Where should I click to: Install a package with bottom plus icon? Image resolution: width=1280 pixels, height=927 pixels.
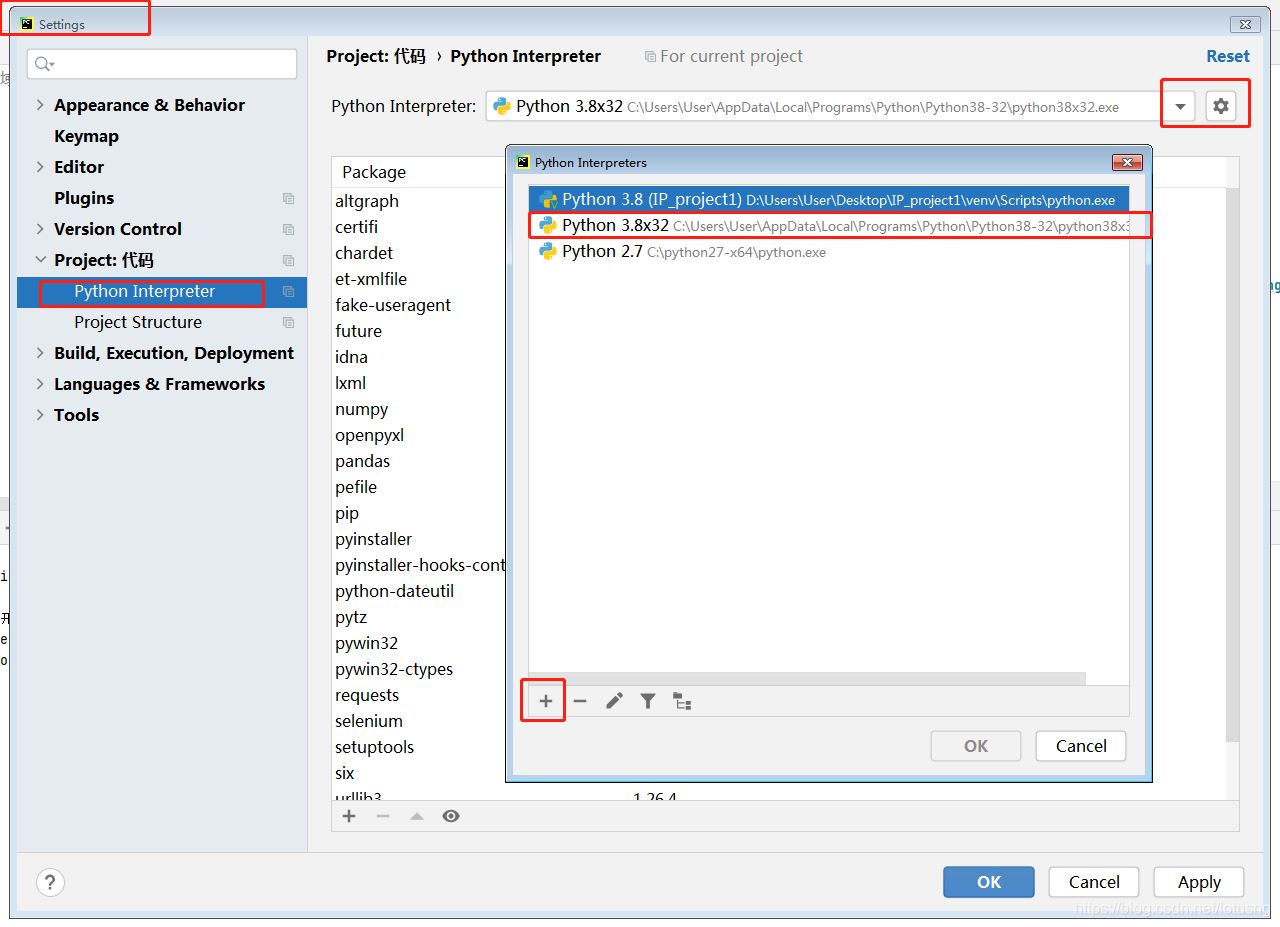(x=349, y=816)
